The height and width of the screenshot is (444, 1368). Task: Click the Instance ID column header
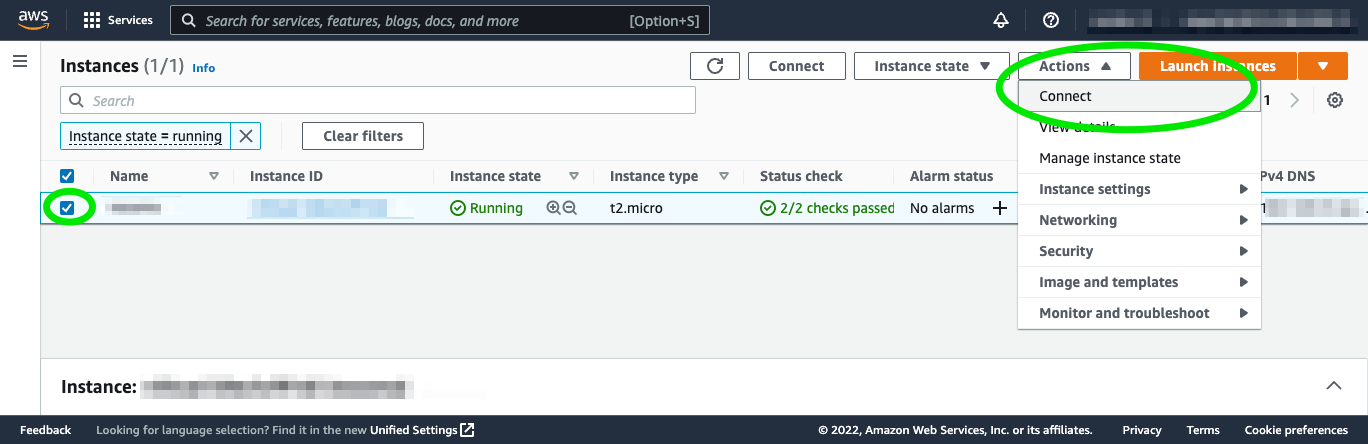click(x=286, y=176)
